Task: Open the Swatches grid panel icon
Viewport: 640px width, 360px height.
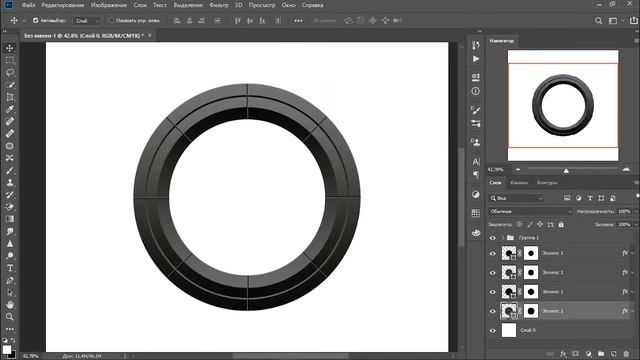Action: tap(476, 213)
